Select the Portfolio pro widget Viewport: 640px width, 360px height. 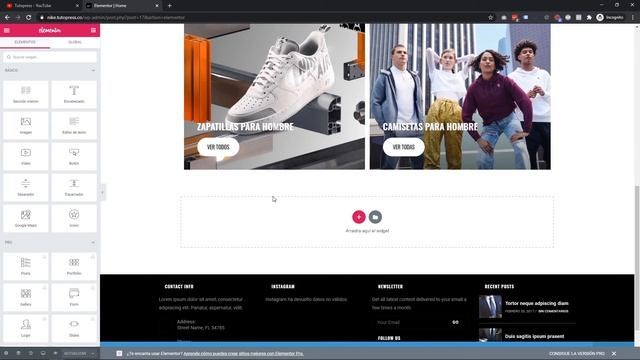(74, 266)
